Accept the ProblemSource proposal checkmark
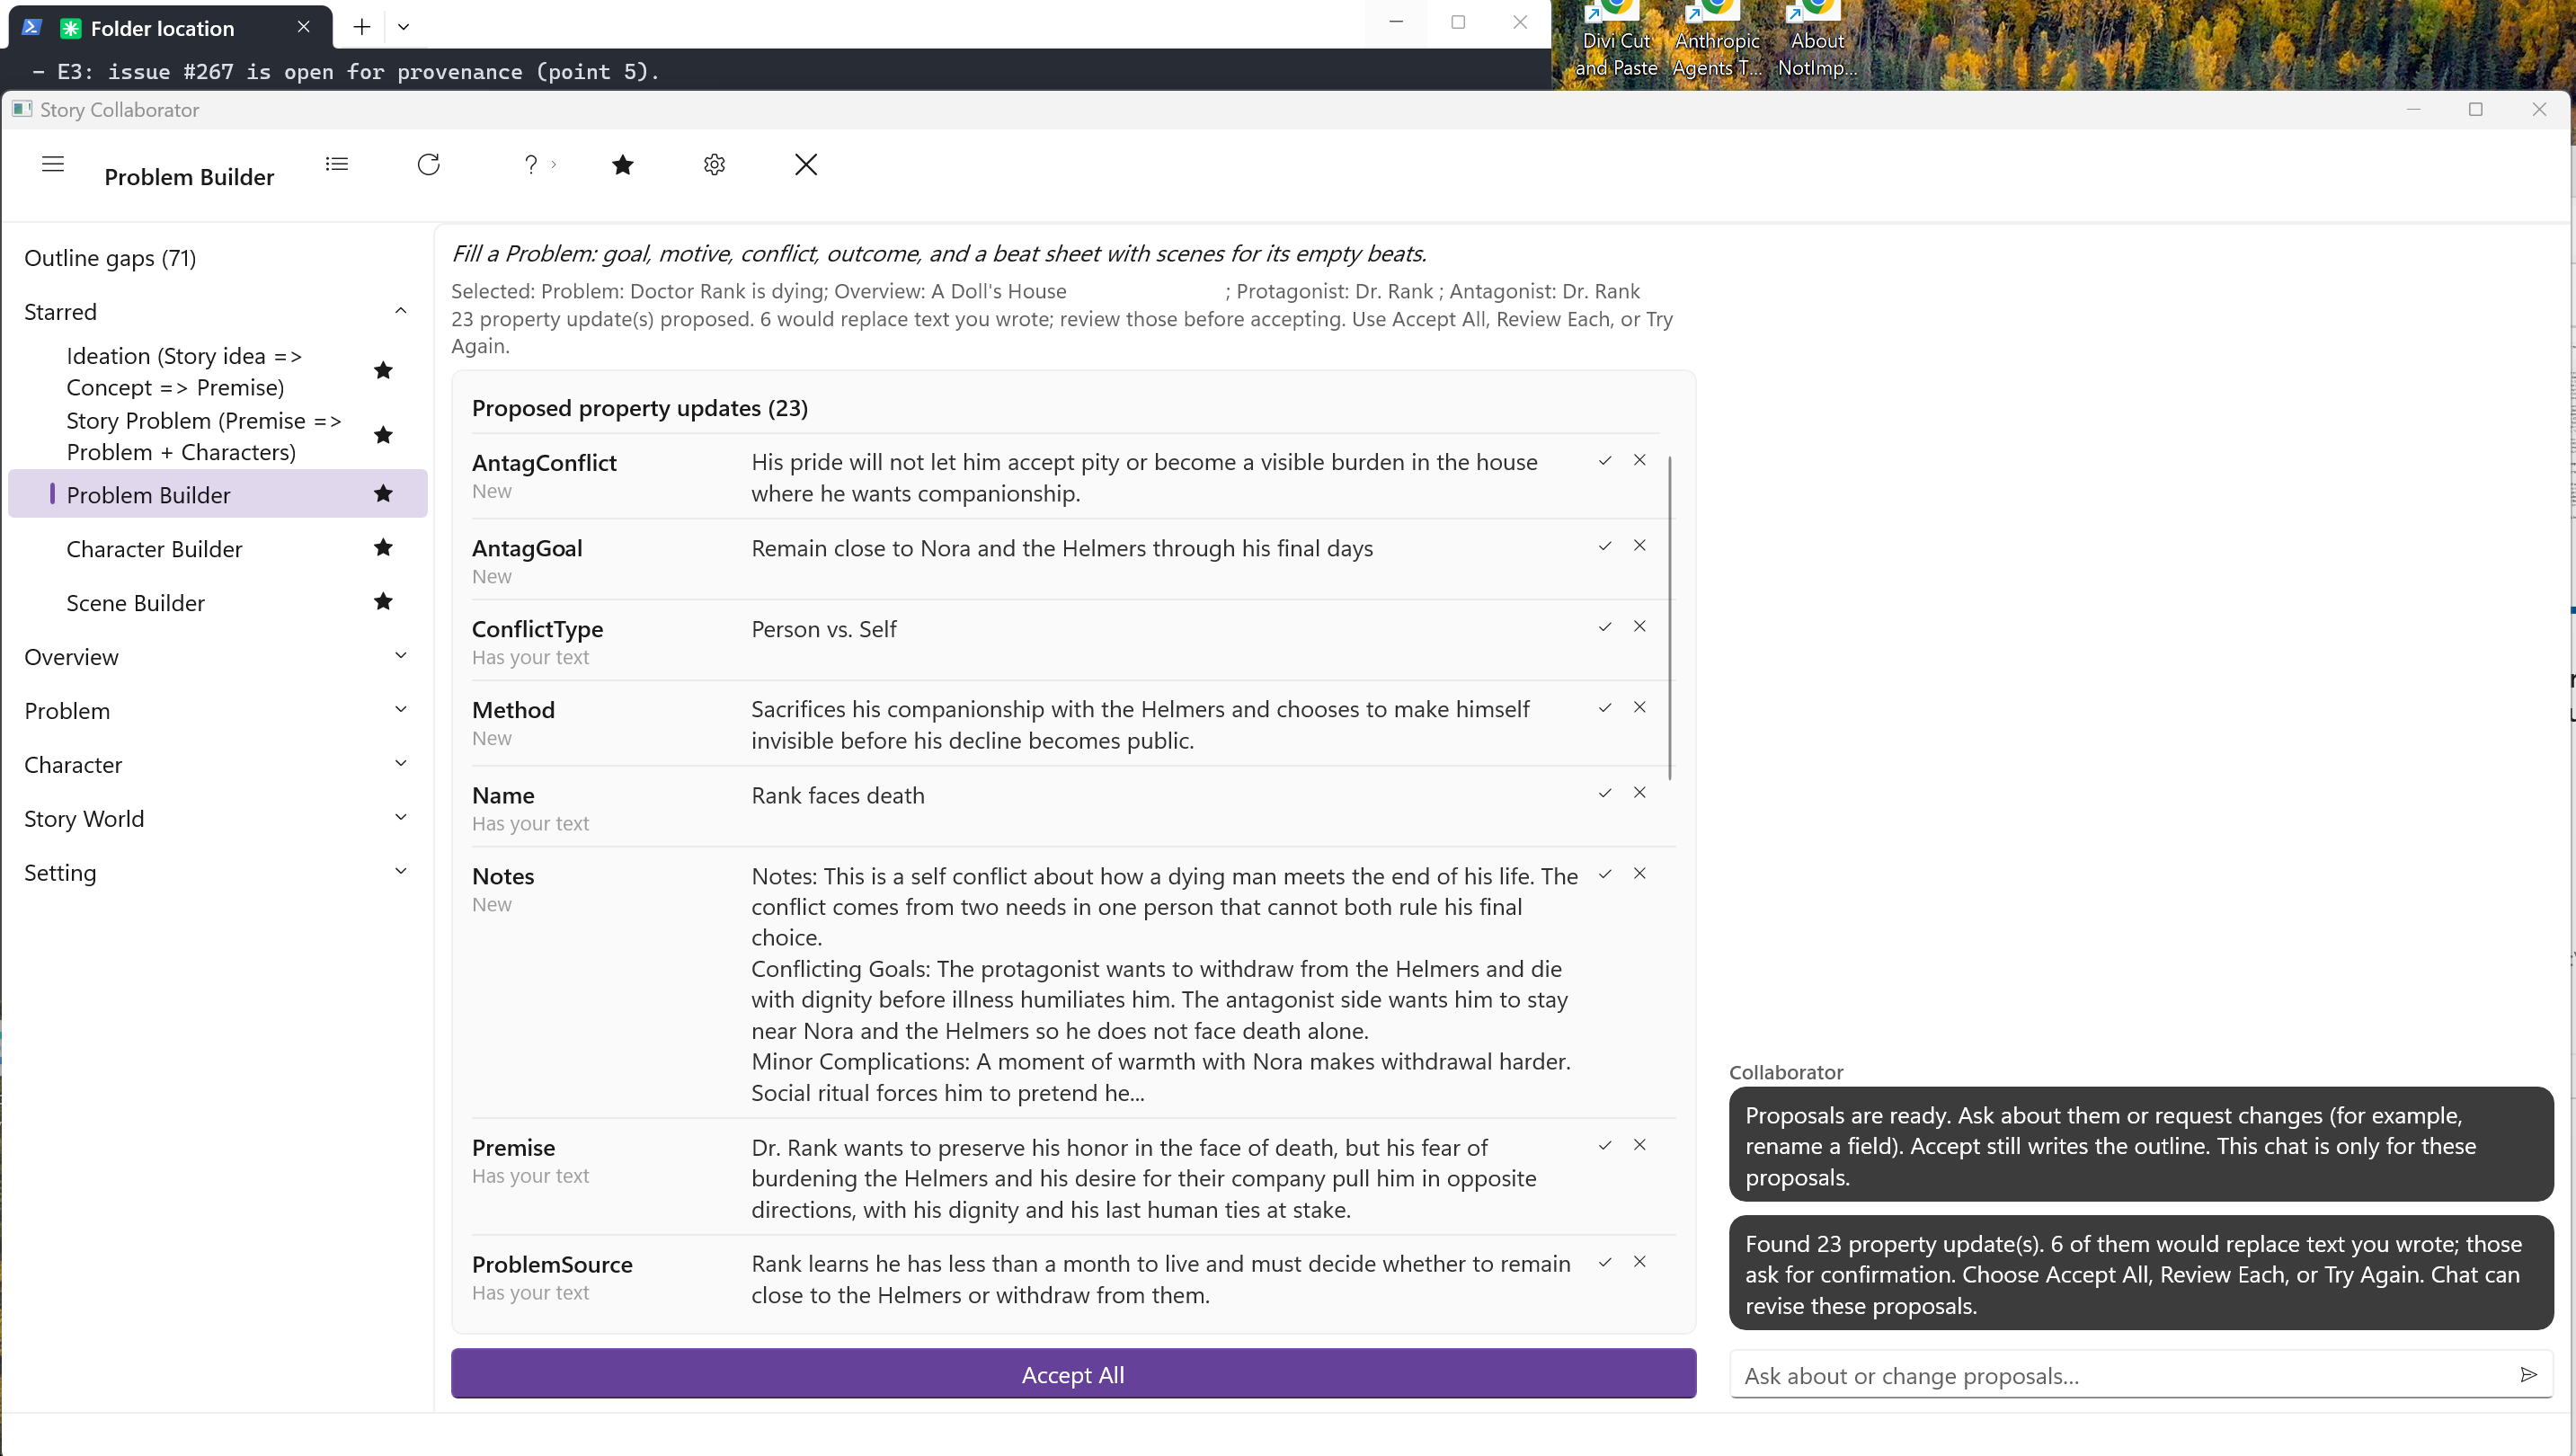2576x1456 pixels. [1605, 1261]
